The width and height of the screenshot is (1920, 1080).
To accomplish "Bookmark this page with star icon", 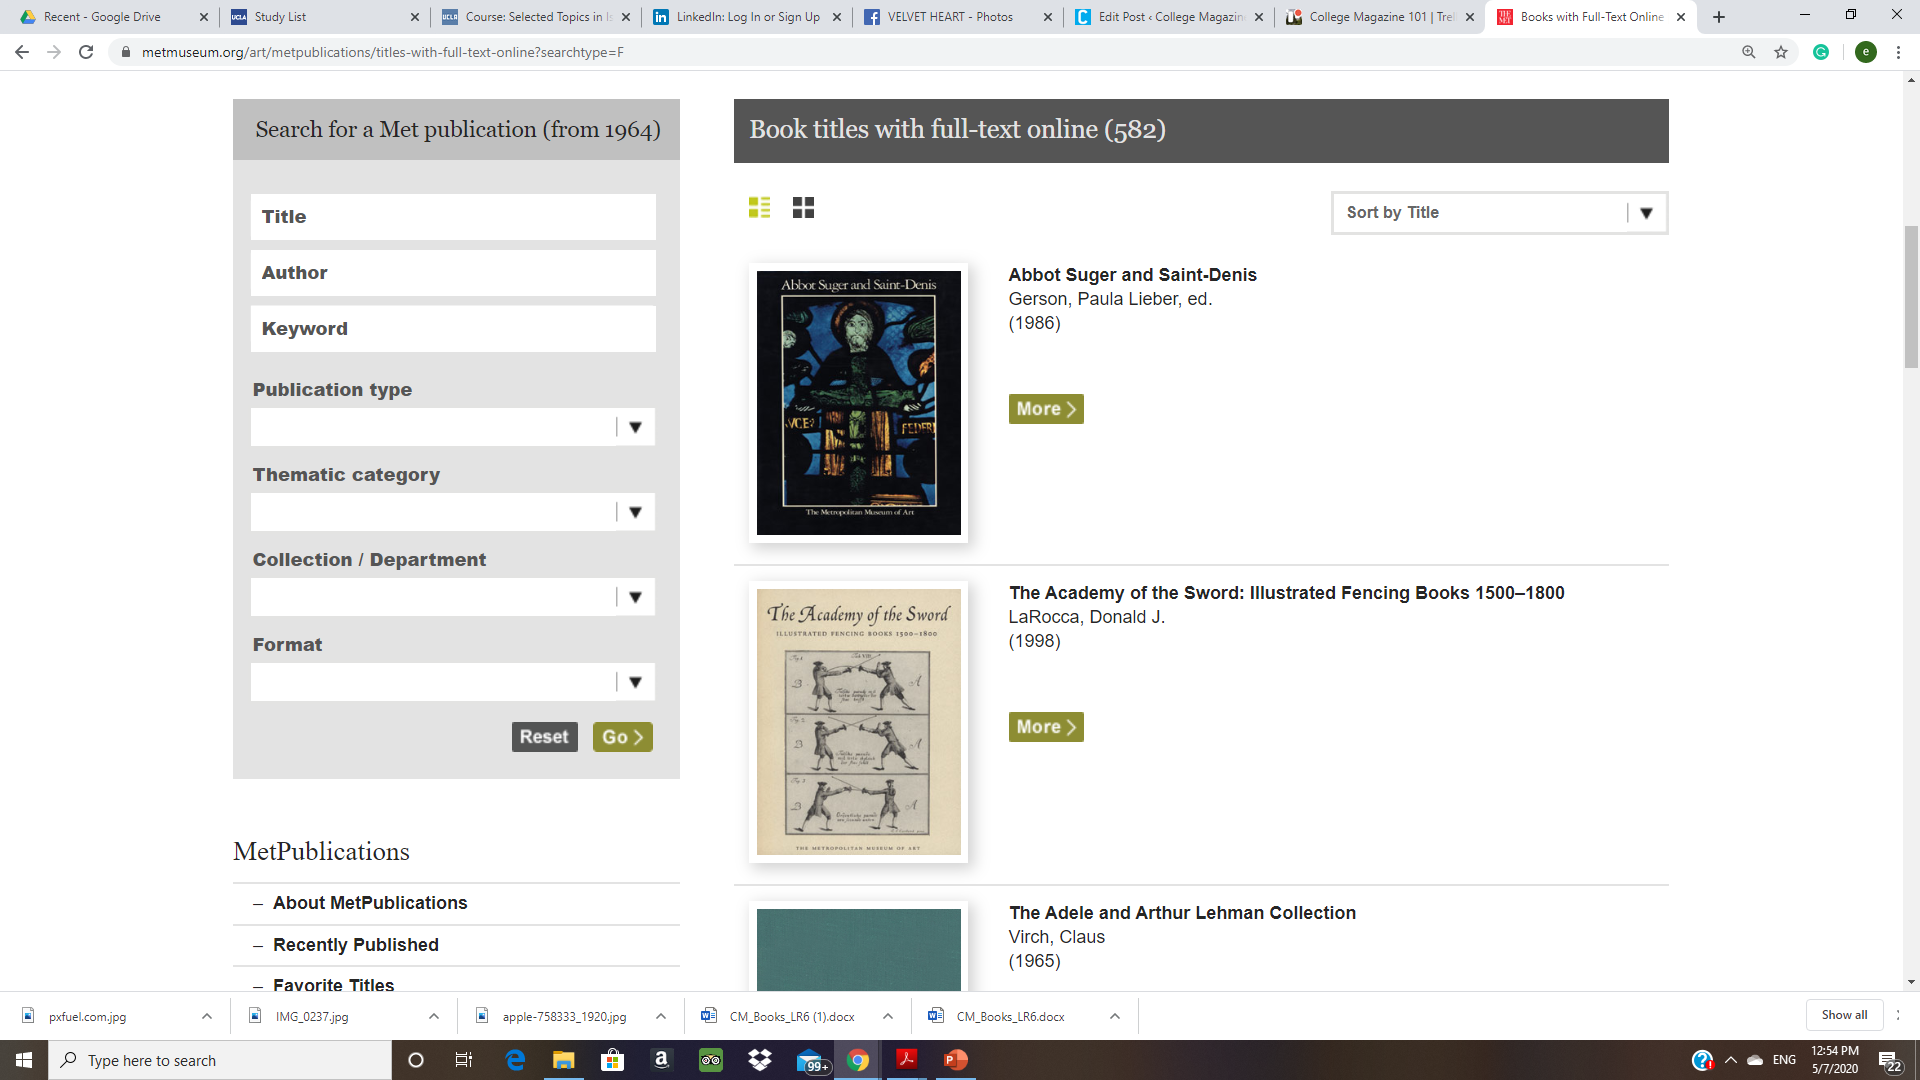I will (1781, 52).
